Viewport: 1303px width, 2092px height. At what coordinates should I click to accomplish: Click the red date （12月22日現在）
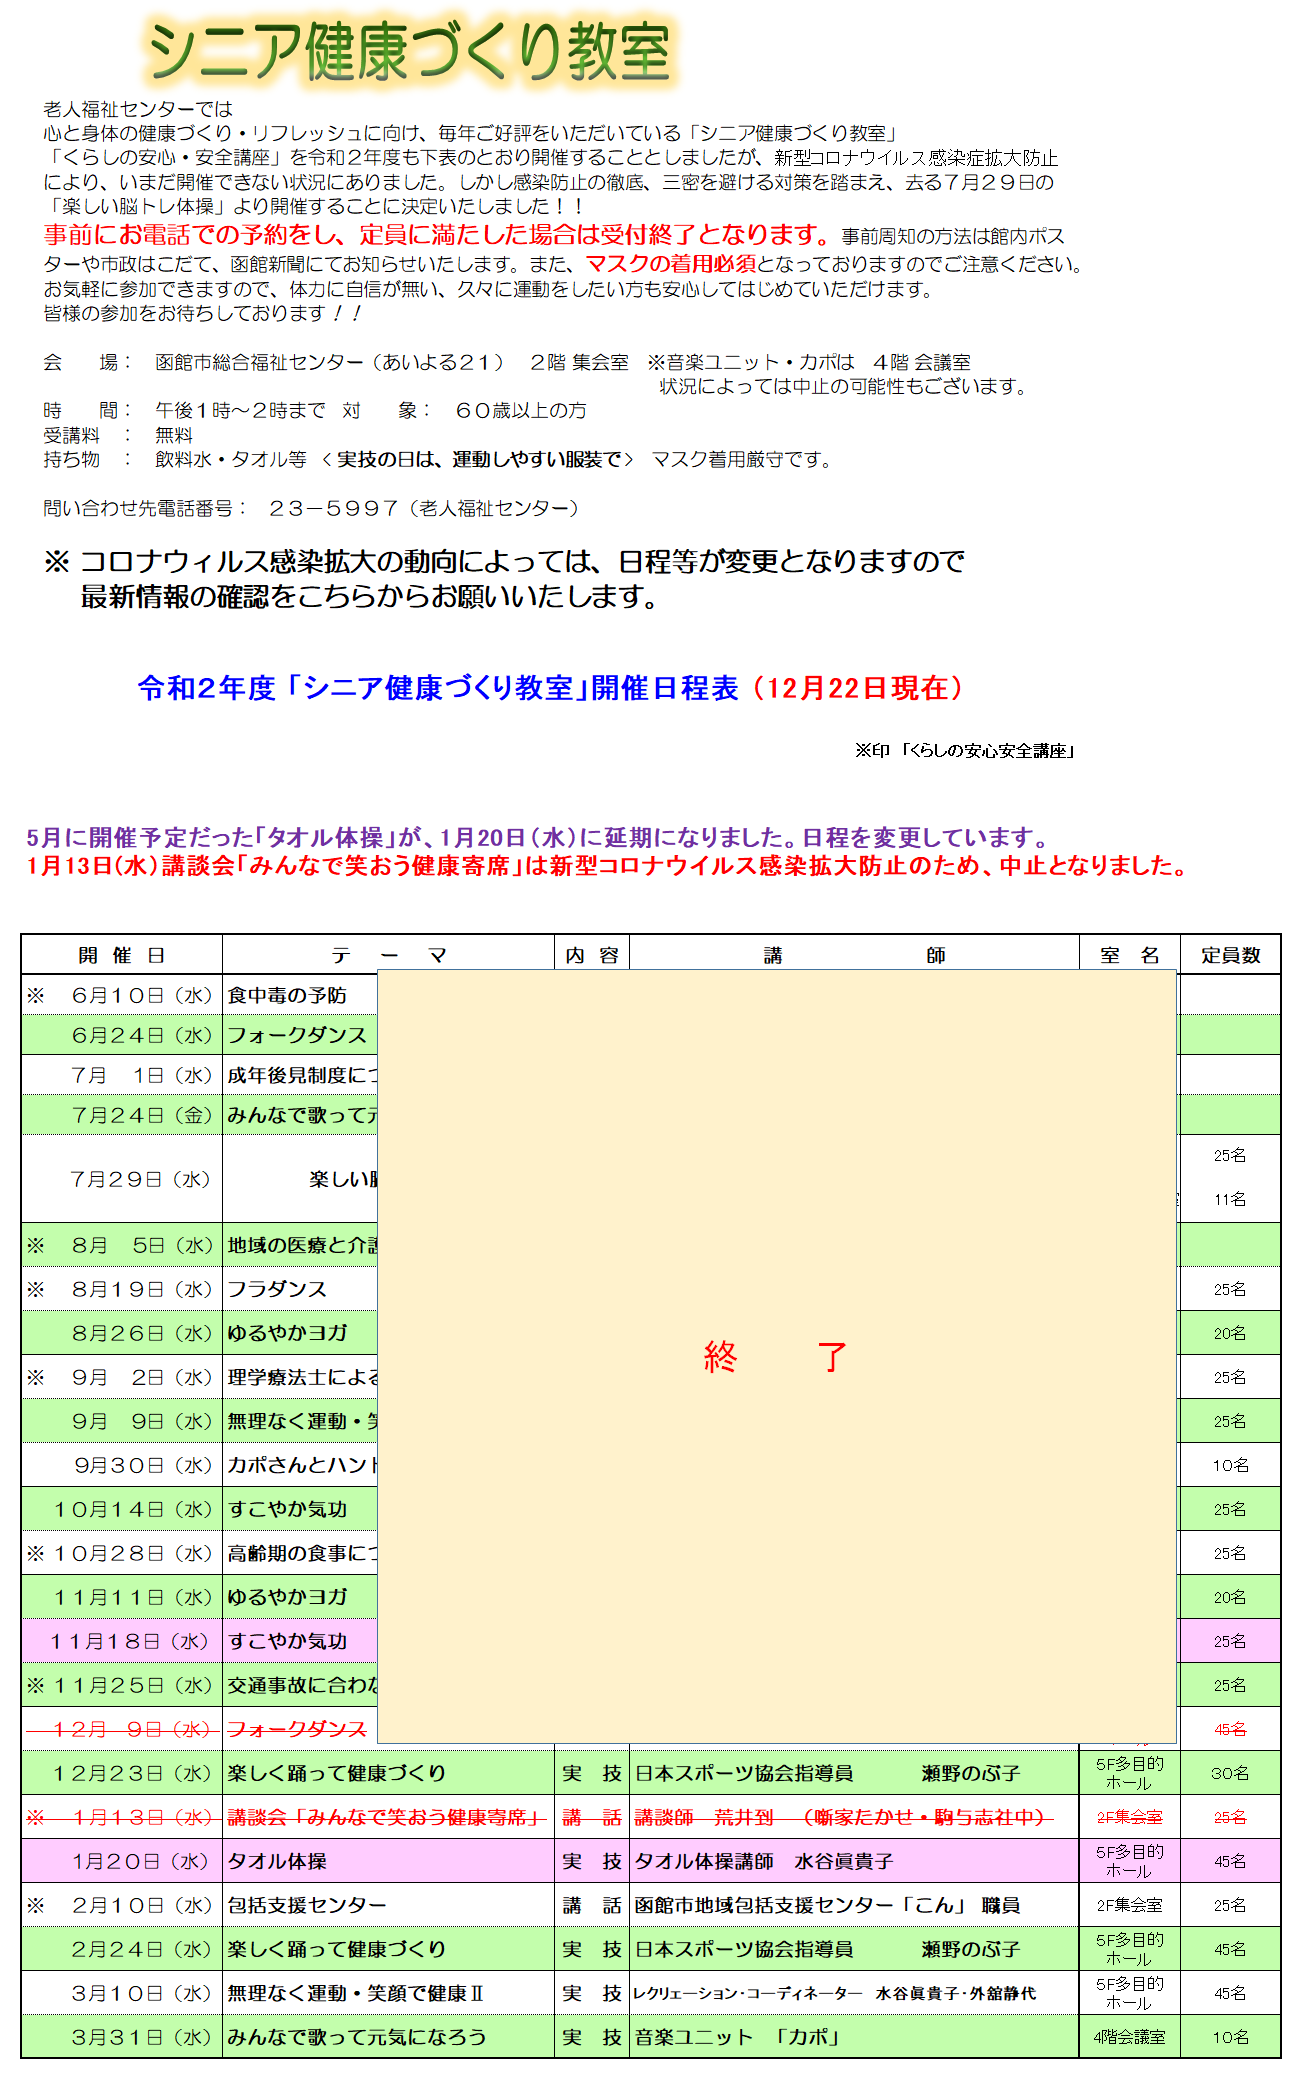coord(857,688)
